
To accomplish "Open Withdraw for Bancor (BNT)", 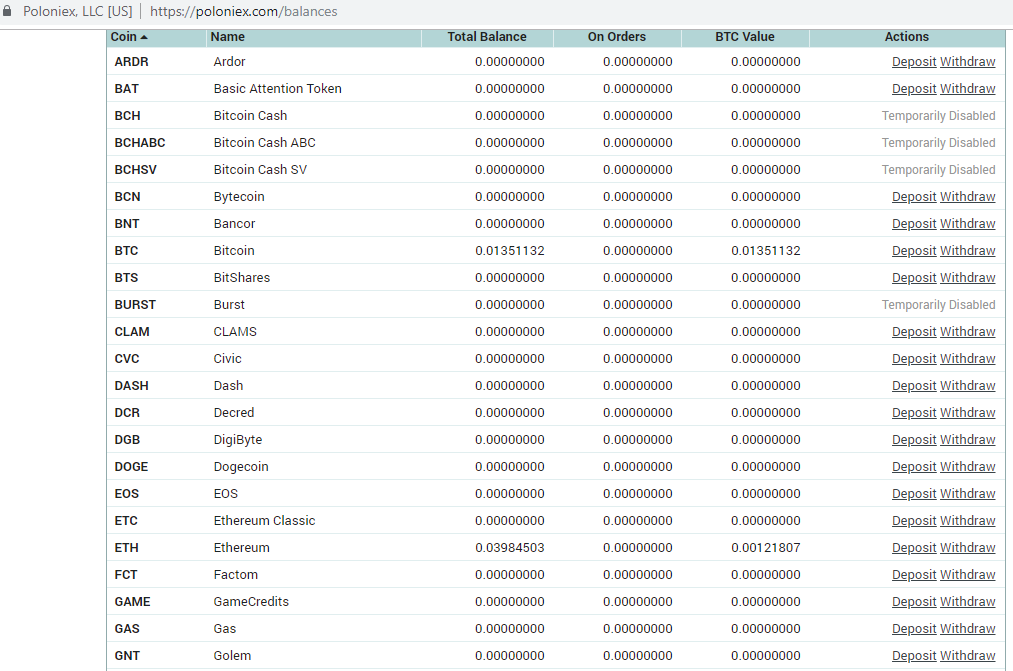I will point(967,224).
